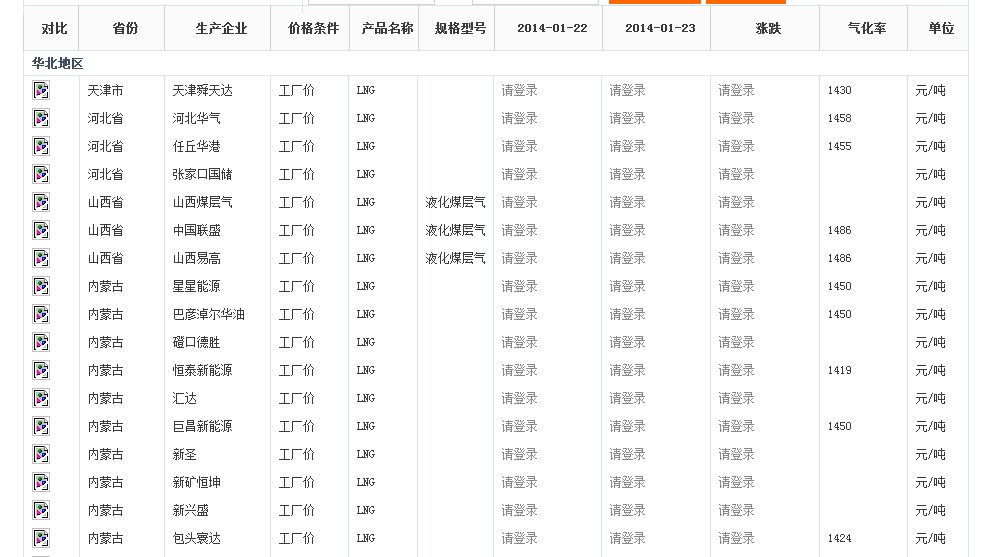The height and width of the screenshot is (557, 1002).
Task: Click gasification value 1430
Action: coord(839,91)
